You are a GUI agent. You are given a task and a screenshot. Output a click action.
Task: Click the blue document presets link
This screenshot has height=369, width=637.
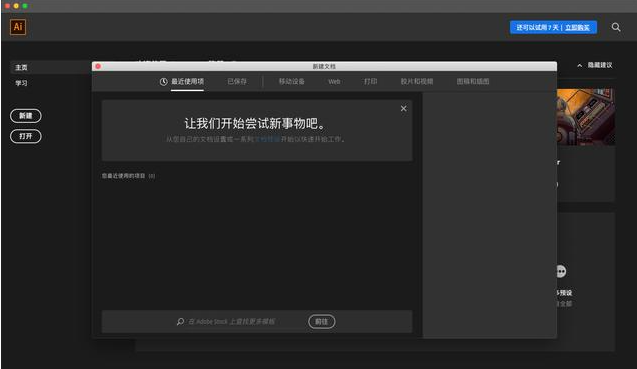267,139
